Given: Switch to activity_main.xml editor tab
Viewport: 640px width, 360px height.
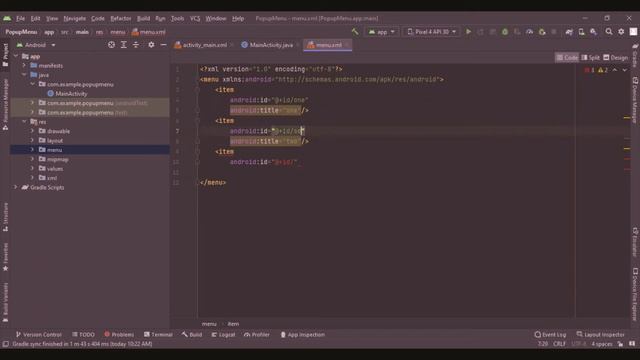Looking at the screenshot, I should coord(204,45).
